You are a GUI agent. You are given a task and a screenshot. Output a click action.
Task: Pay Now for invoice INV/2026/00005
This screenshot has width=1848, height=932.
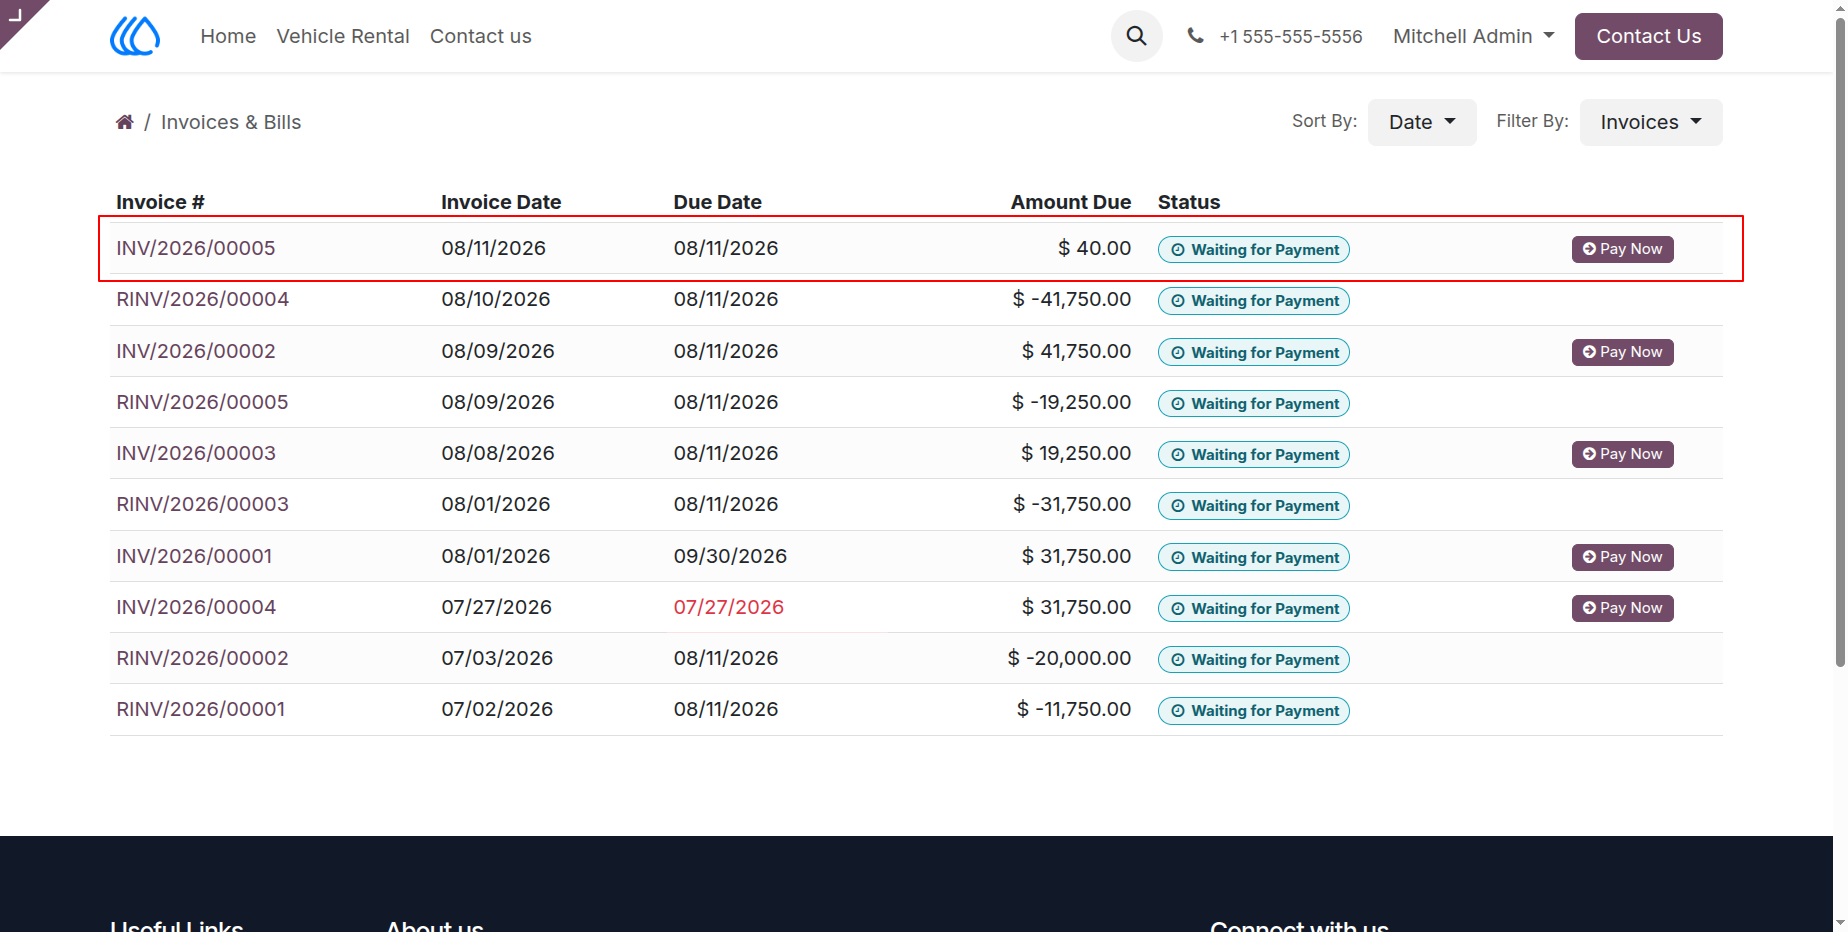click(1622, 249)
